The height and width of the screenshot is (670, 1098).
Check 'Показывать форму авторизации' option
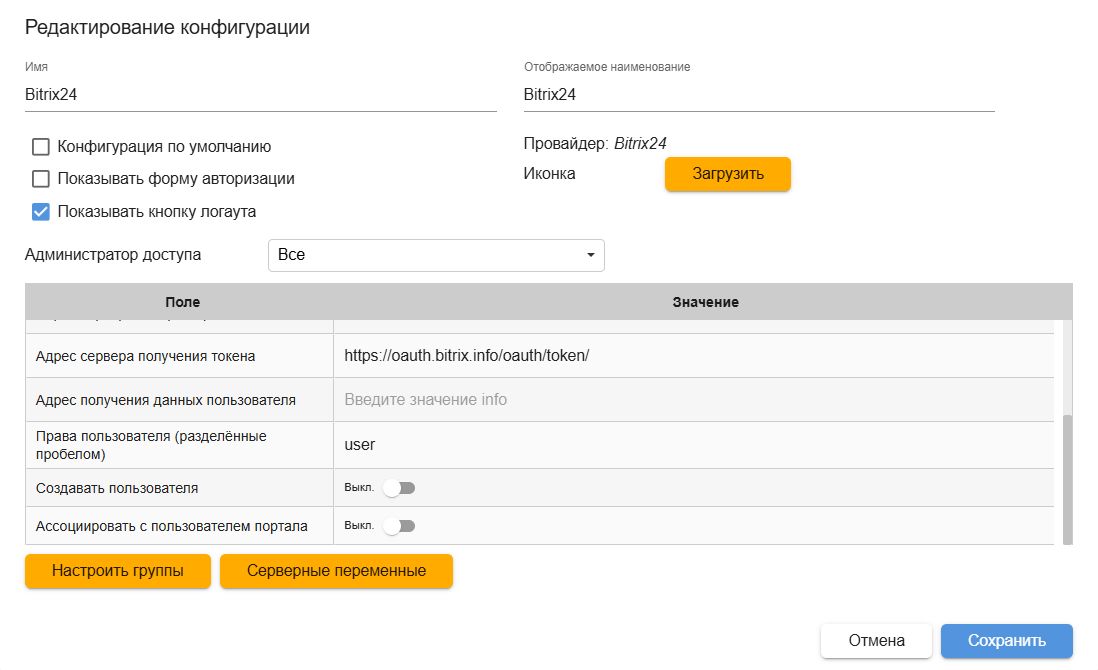[41, 179]
